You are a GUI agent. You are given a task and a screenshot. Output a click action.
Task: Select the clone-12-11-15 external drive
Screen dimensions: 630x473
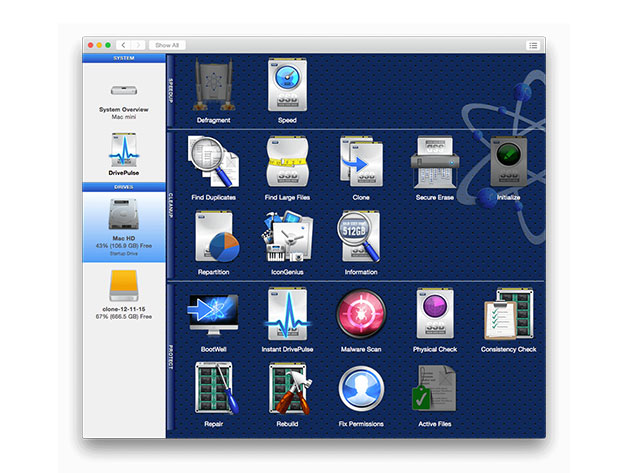[124, 295]
